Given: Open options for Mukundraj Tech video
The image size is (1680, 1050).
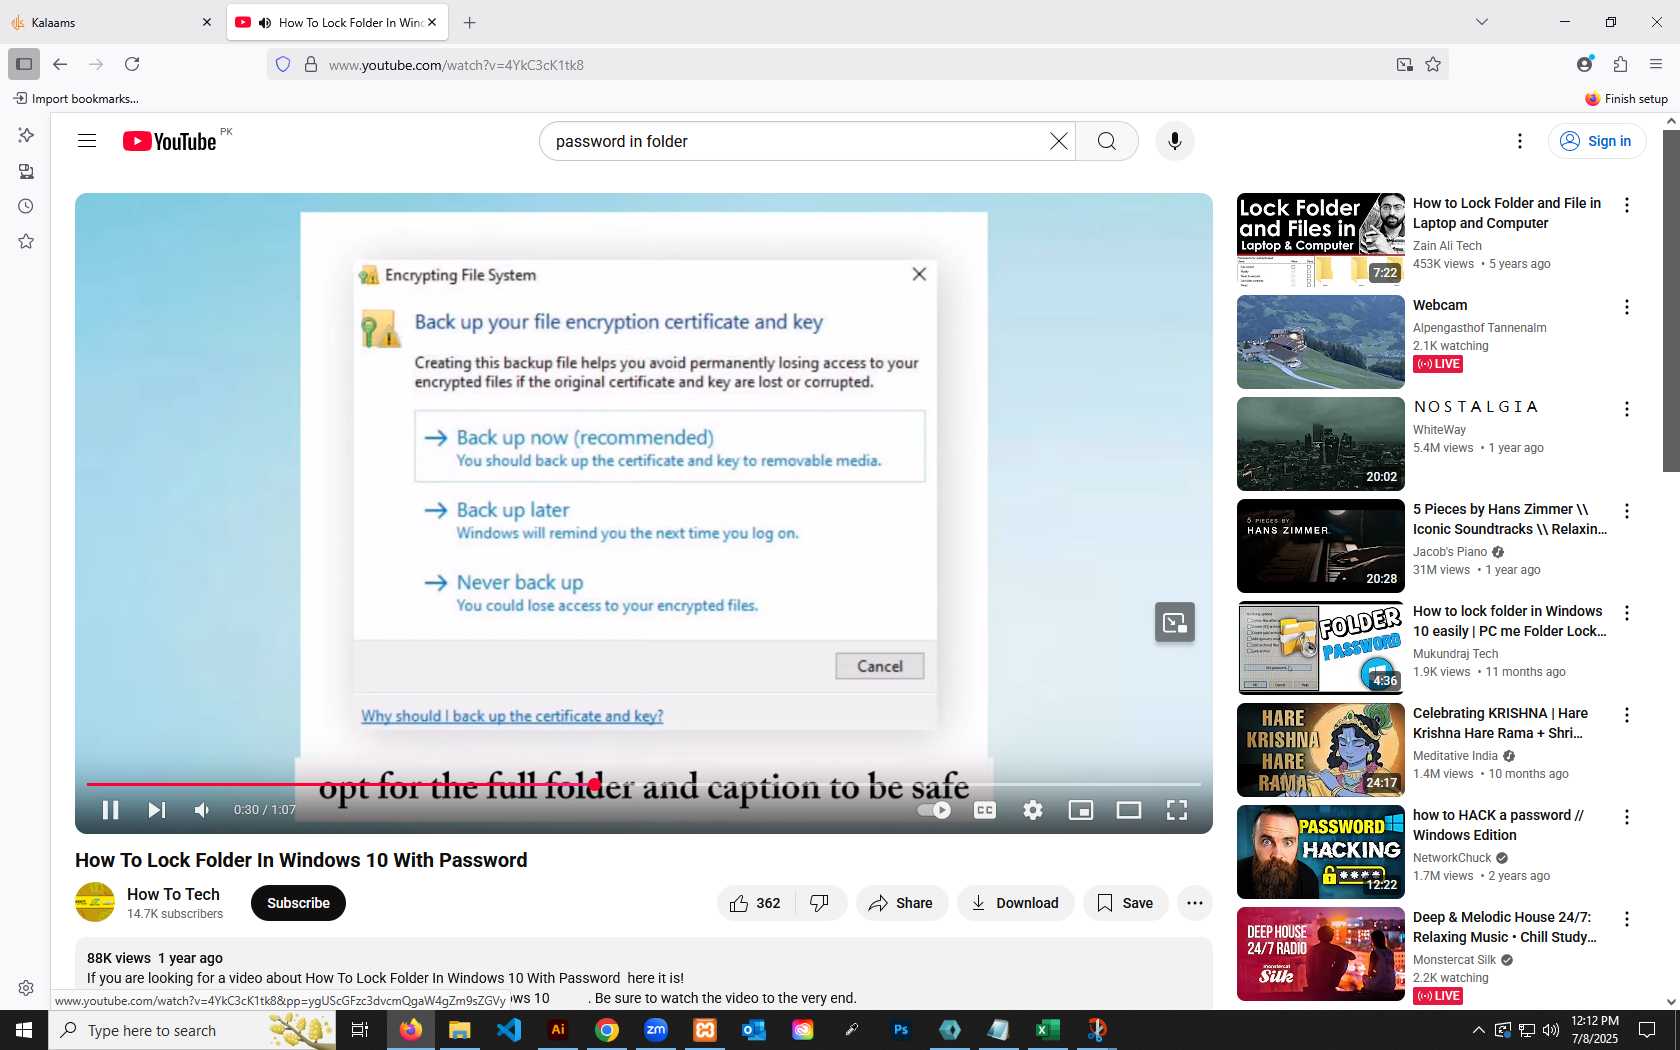Looking at the screenshot, I should [1627, 613].
